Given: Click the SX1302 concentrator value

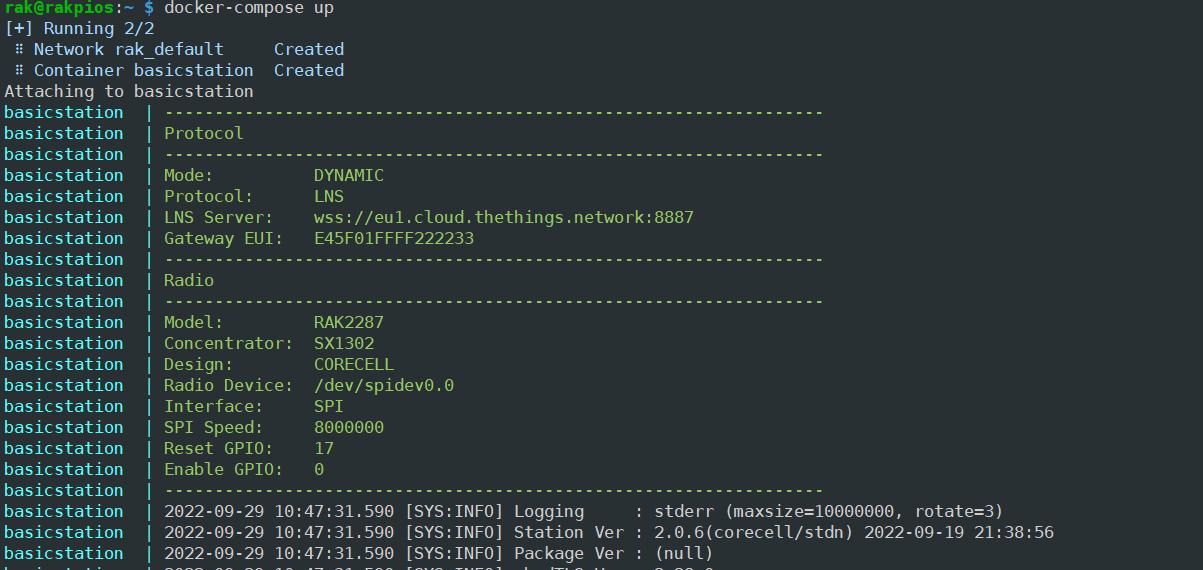Looking at the screenshot, I should [343, 343].
